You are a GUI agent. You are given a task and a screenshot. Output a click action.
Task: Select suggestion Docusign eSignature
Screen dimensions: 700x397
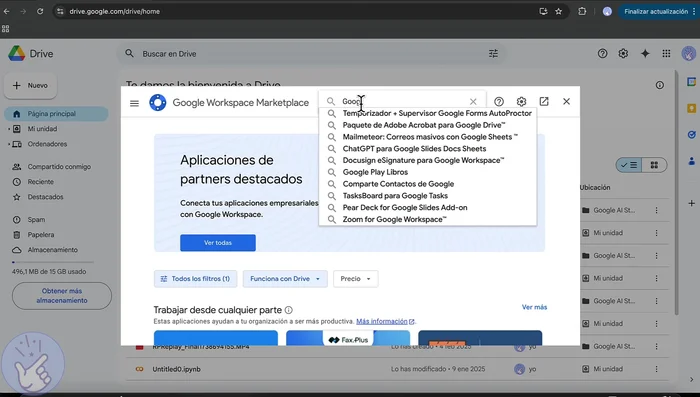pos(428,160)
